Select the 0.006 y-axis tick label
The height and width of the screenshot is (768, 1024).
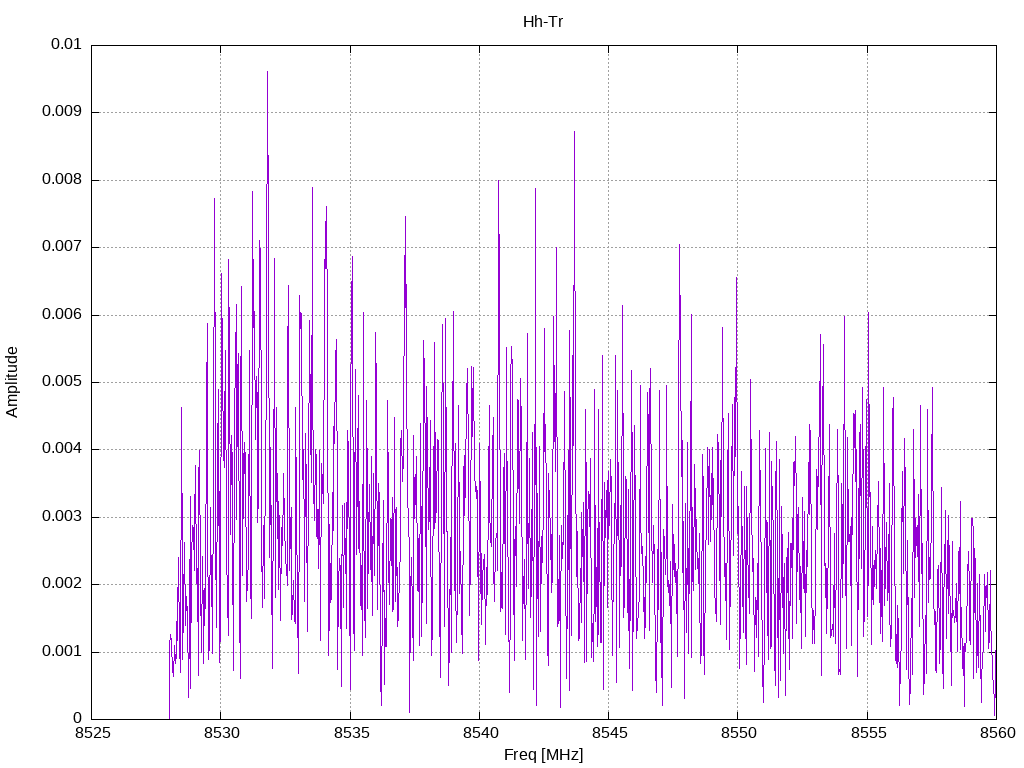coord(62,314)
